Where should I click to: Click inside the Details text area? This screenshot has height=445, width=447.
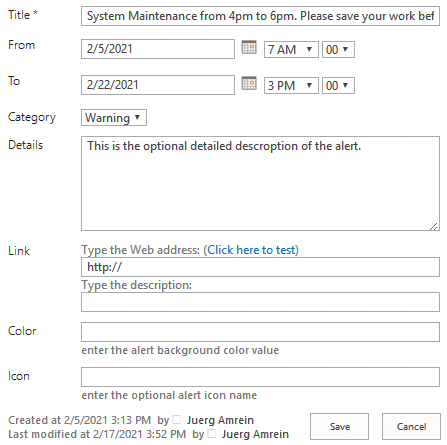[x=260, y=183]
